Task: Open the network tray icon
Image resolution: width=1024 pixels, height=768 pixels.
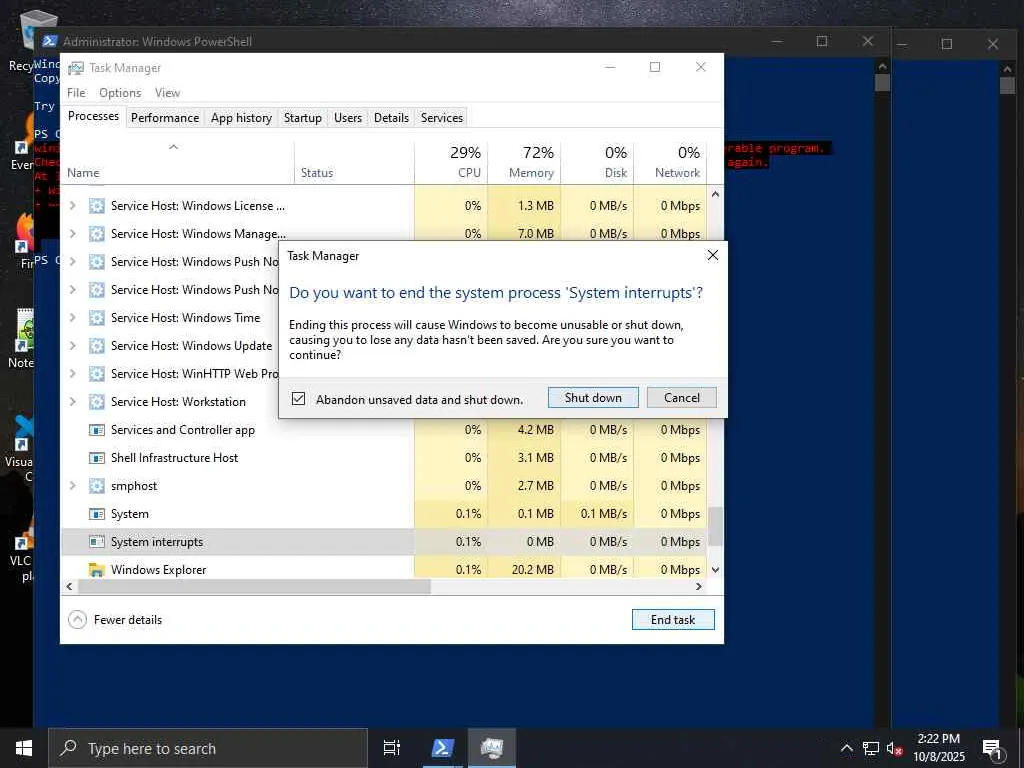Action: (x=871, y=748)
